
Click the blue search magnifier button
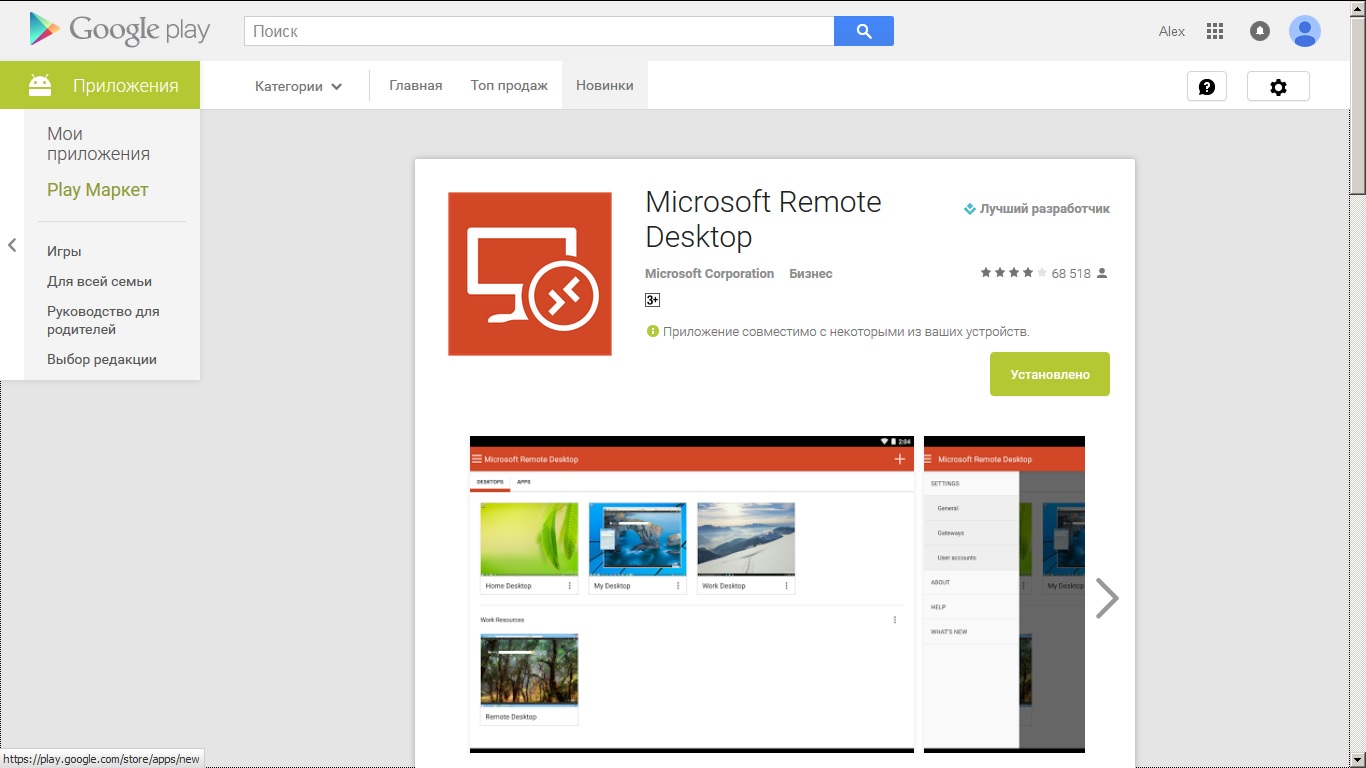pos(864,31)
